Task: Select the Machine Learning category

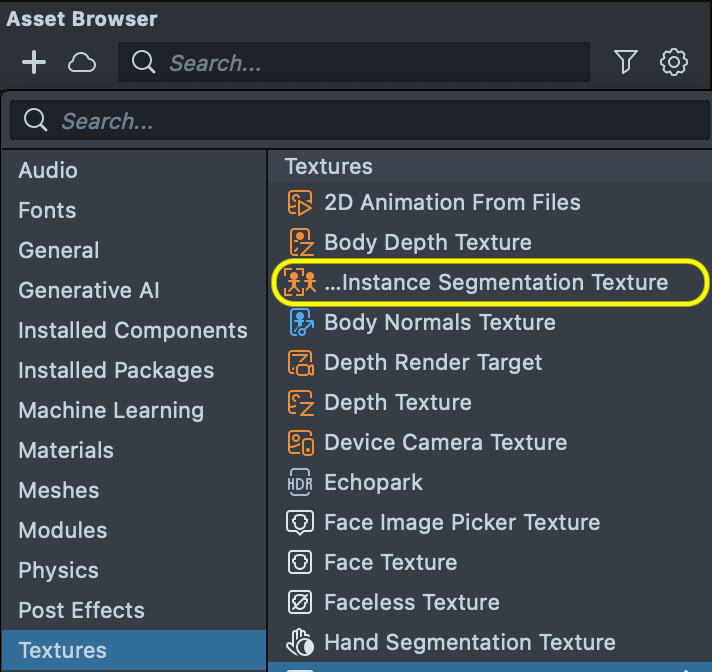Action: pos(111,410)
